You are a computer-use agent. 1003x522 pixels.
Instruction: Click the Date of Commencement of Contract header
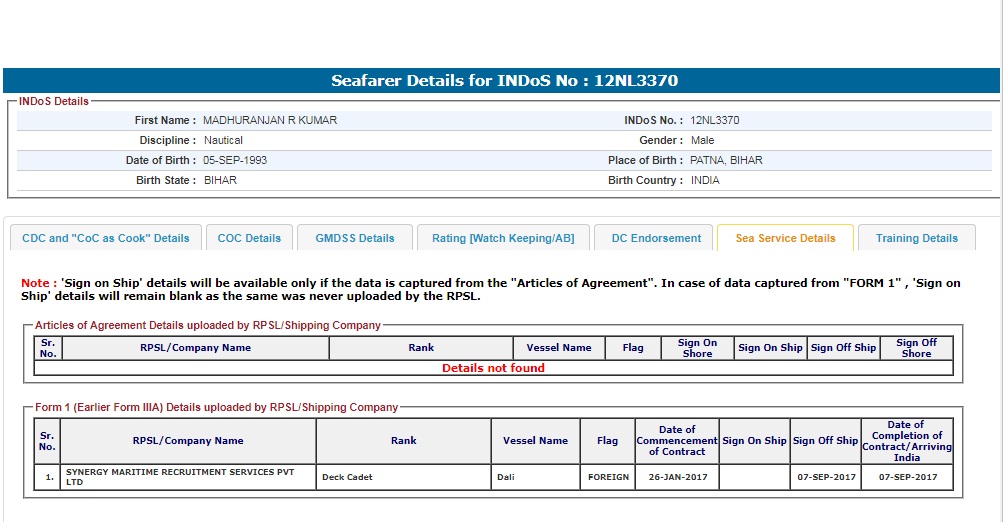(x=677, y=440)
